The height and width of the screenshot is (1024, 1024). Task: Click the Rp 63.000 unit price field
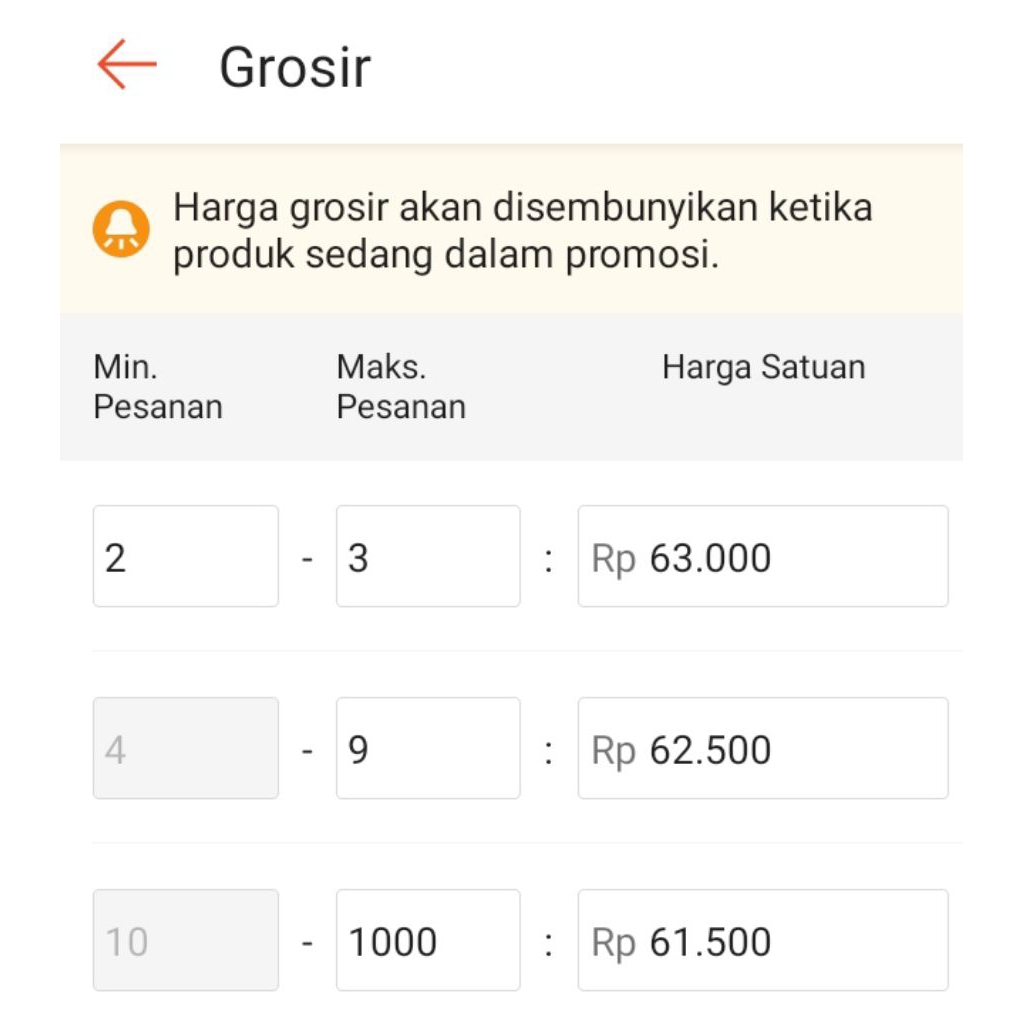click(x=763, y=556)
